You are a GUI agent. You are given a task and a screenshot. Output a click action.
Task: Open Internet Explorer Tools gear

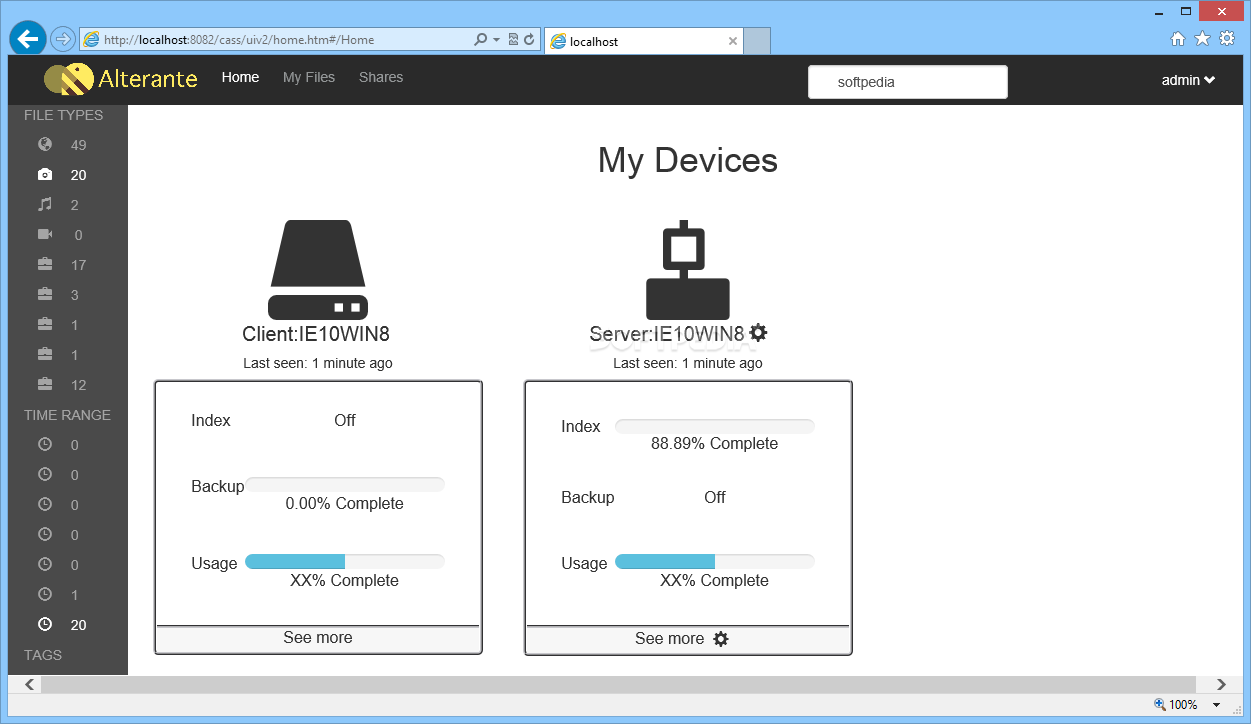[1226, 39]
